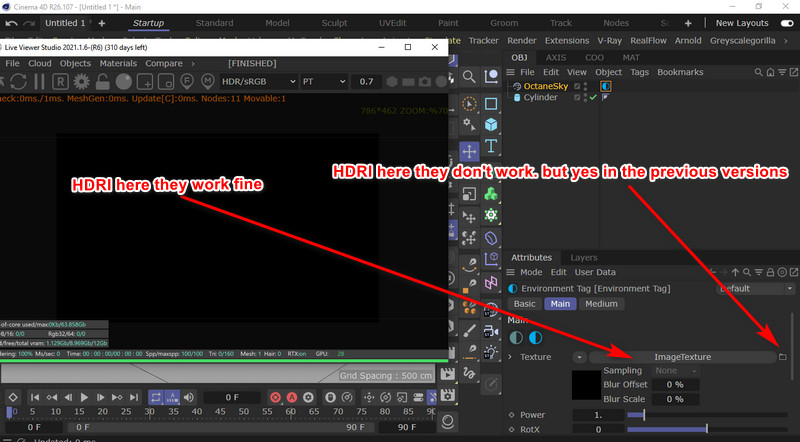Image resolution: width=800 pixels, height=442 pixels.
Task: Adjust the Power slider
Action: pos(707,415)
